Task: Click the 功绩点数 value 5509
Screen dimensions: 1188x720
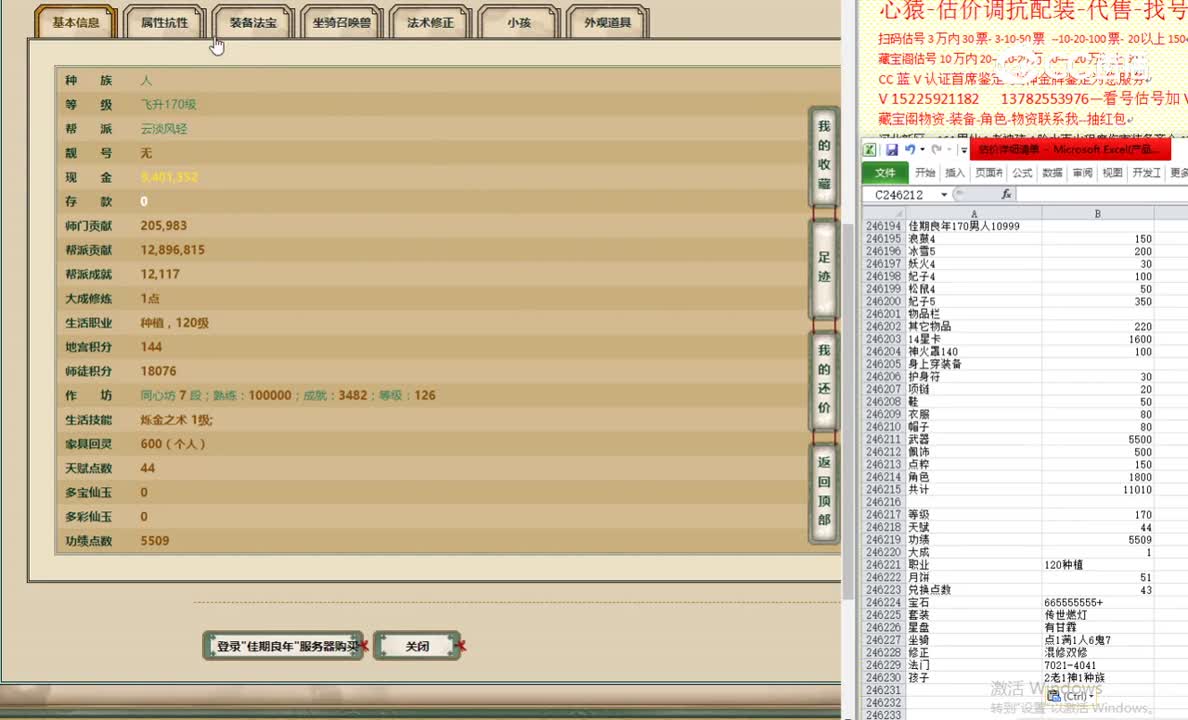Action: (155, 541)
